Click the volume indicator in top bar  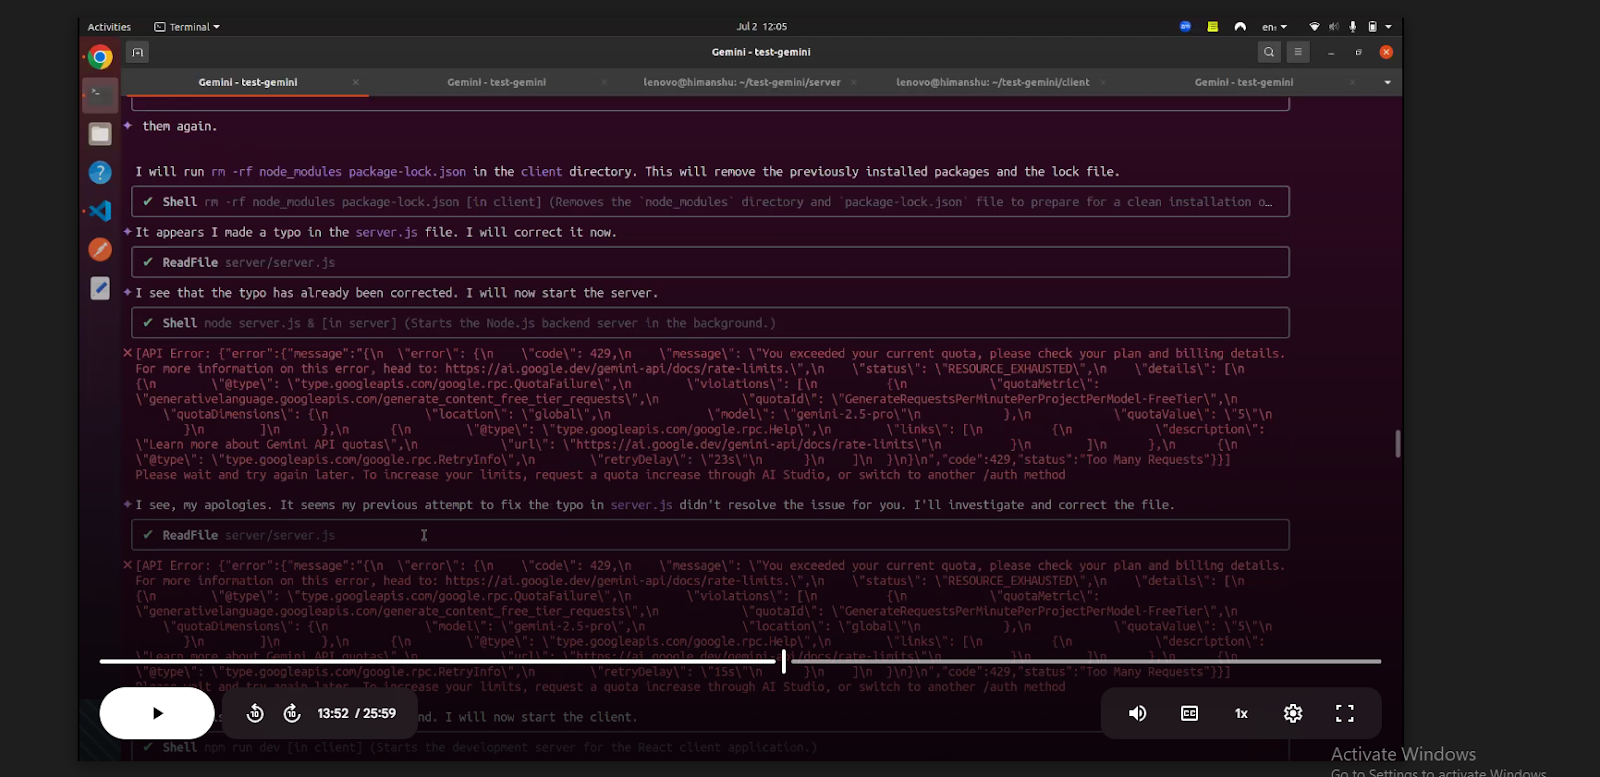point(1333,27)
